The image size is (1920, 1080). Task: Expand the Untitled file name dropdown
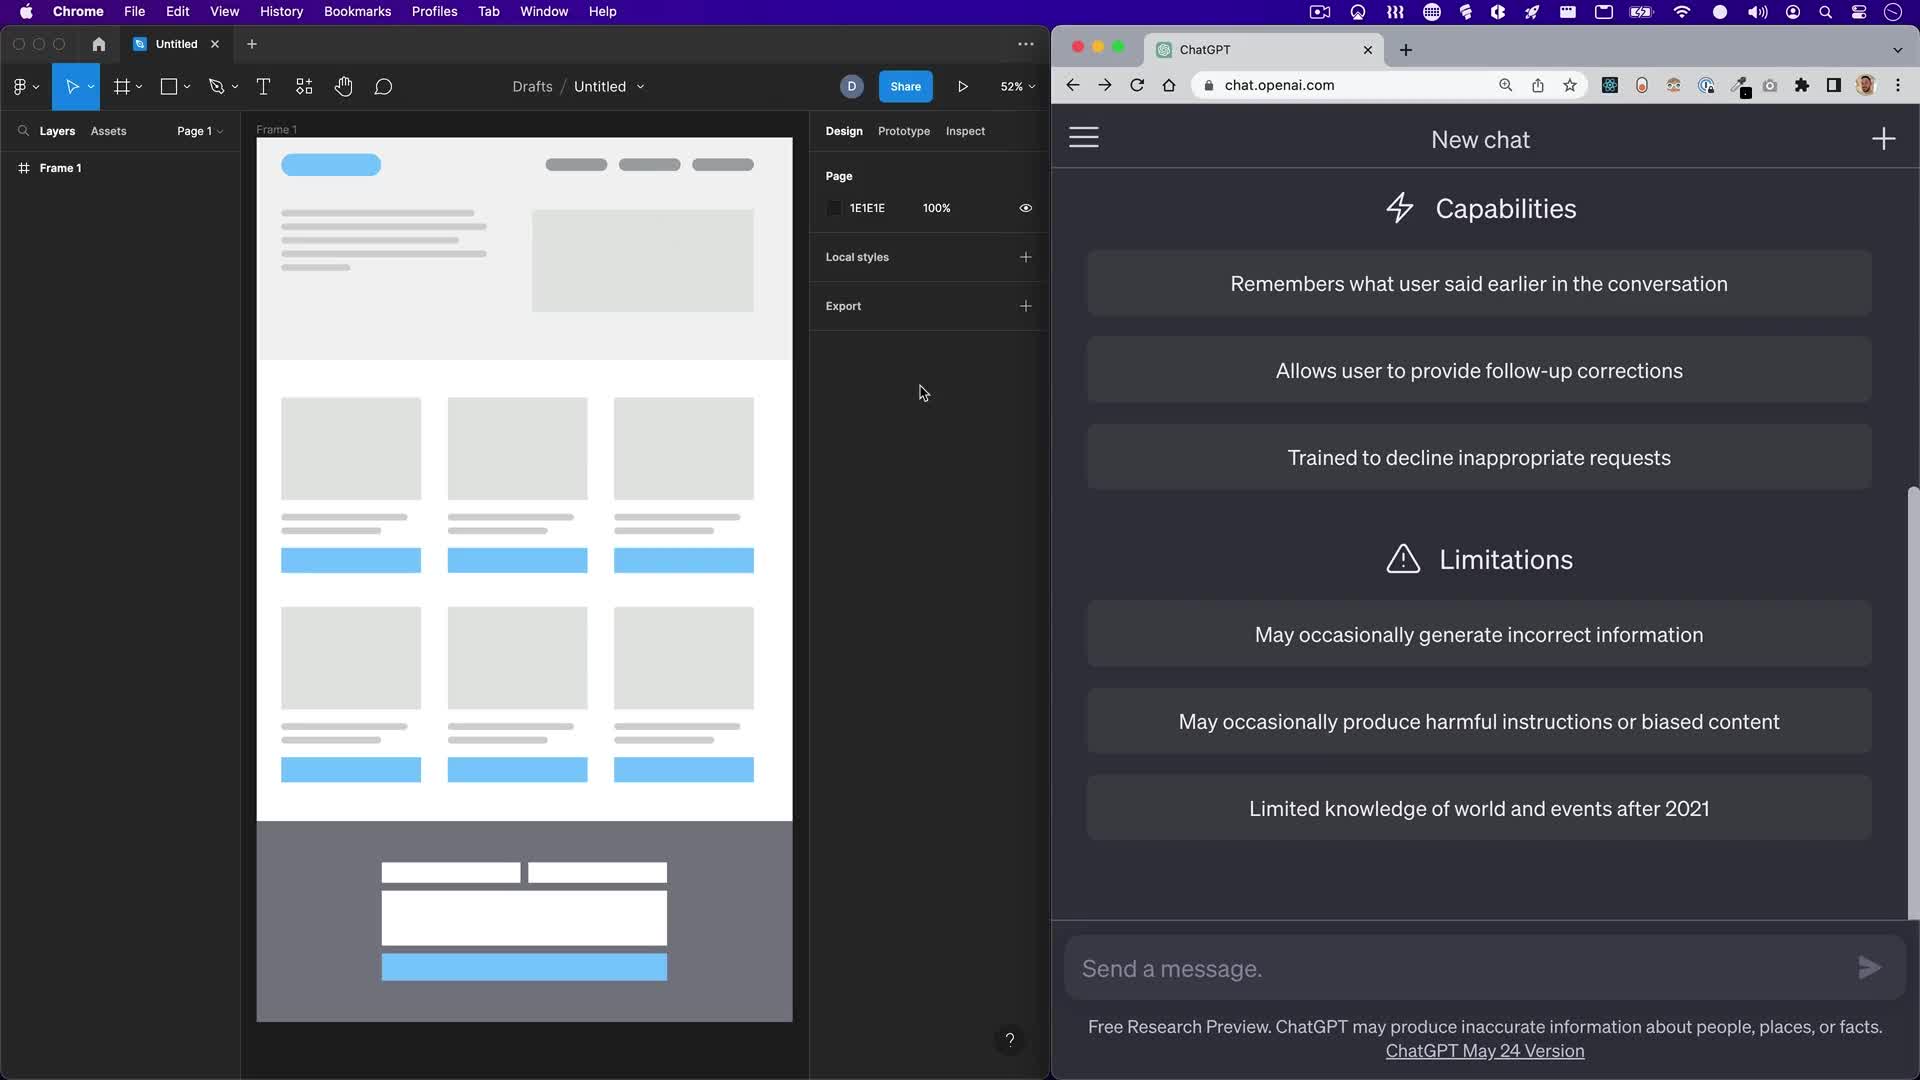point(640,87)
